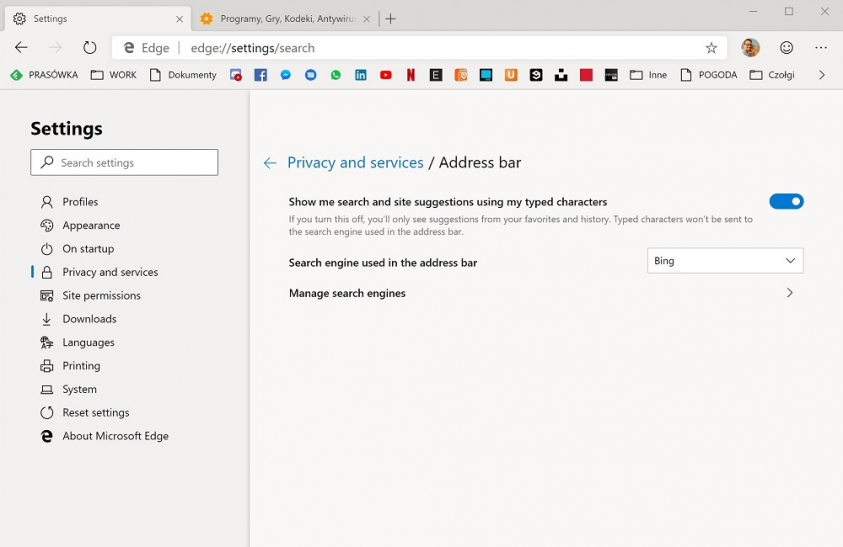Click the smiley feedback icon
This screenshot has width=843, height=547.
coord(786,48)
